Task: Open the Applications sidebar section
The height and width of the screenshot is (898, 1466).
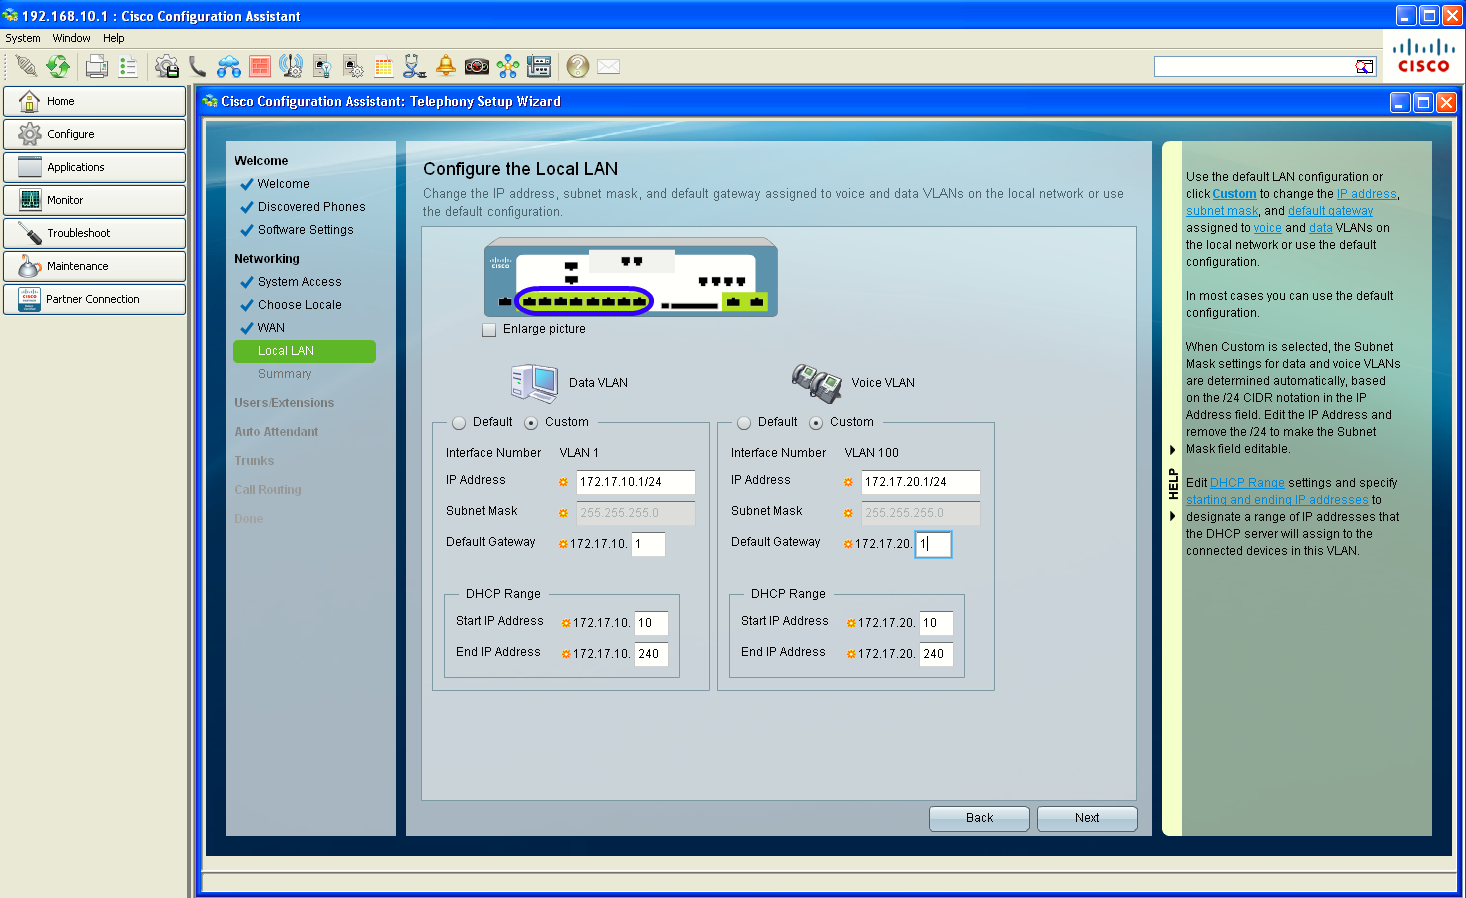Action: tap(95, 167)
